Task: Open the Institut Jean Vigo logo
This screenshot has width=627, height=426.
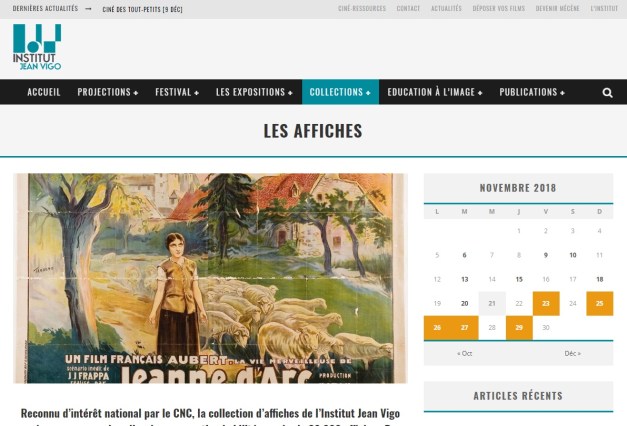Action: tap(37, 47)
